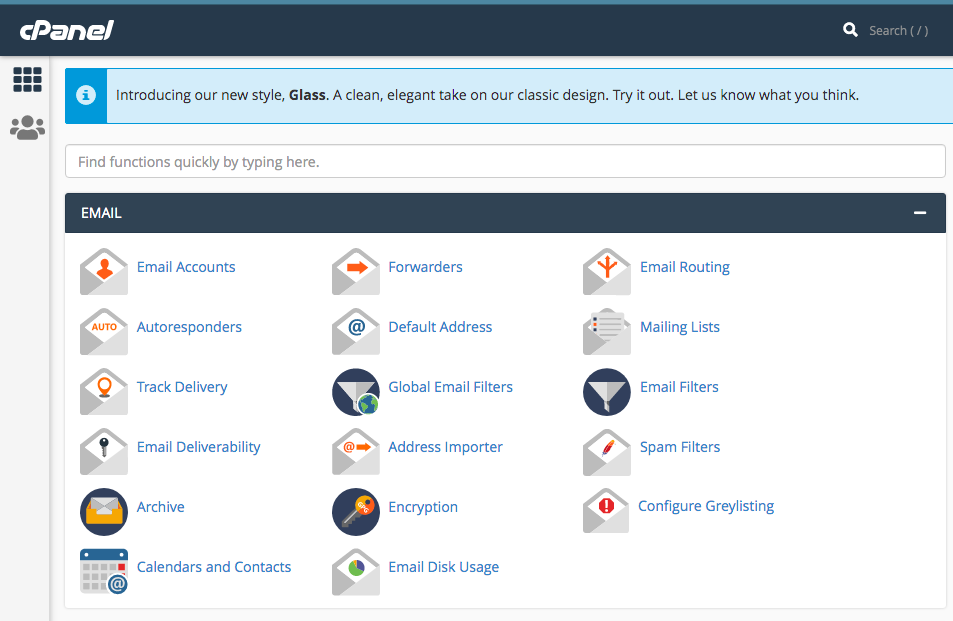Focus the header Search field
Viewport: 953px width, 621px height.
tap(898, 30)
